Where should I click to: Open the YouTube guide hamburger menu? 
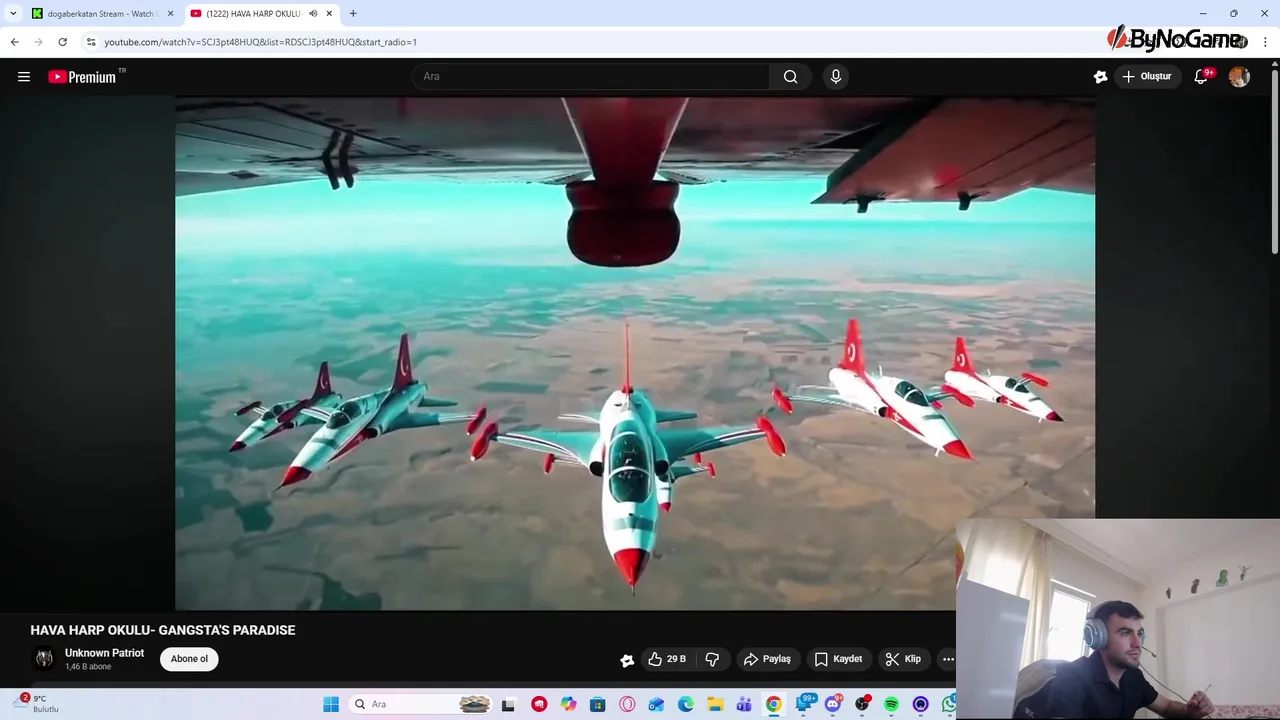coord(24,76)
